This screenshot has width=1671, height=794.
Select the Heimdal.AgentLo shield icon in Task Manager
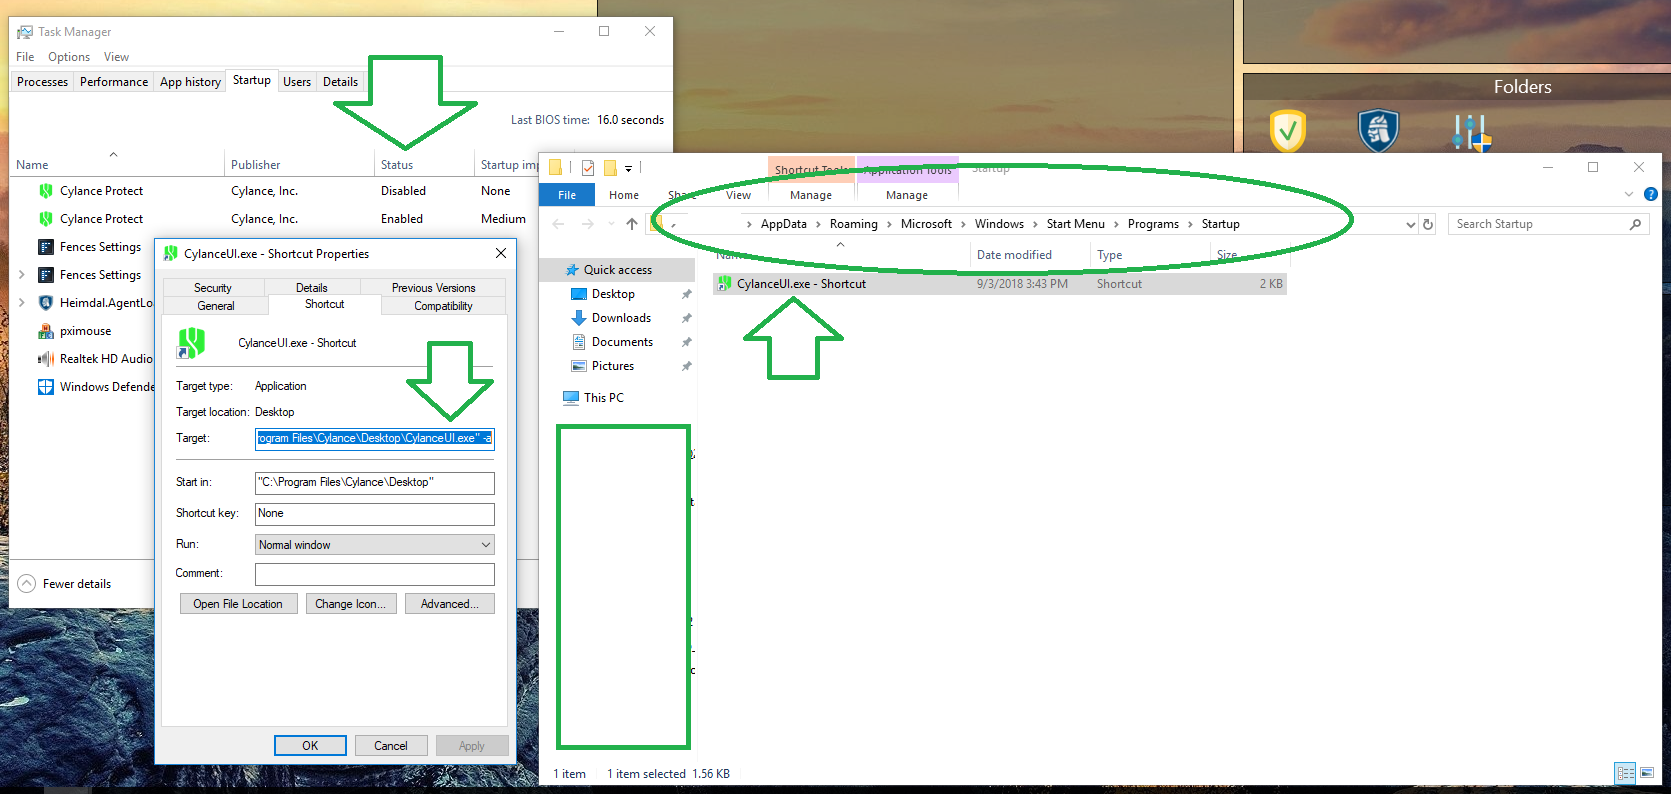(x=46, y=303)
